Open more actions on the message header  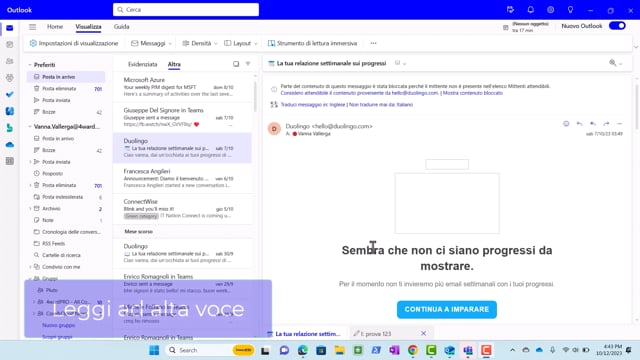click(620, 124)
